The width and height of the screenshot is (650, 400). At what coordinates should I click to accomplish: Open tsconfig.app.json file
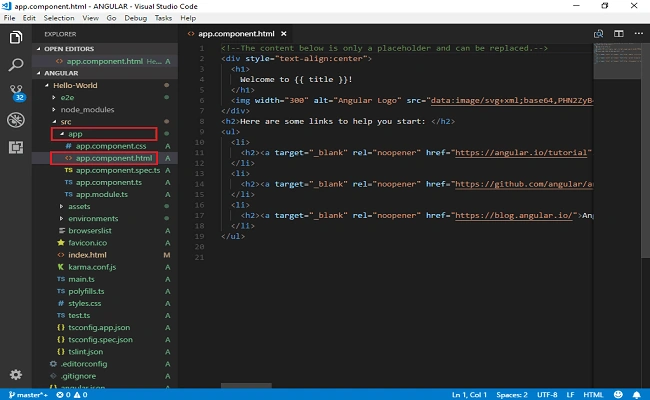click(x=105, y=327)
